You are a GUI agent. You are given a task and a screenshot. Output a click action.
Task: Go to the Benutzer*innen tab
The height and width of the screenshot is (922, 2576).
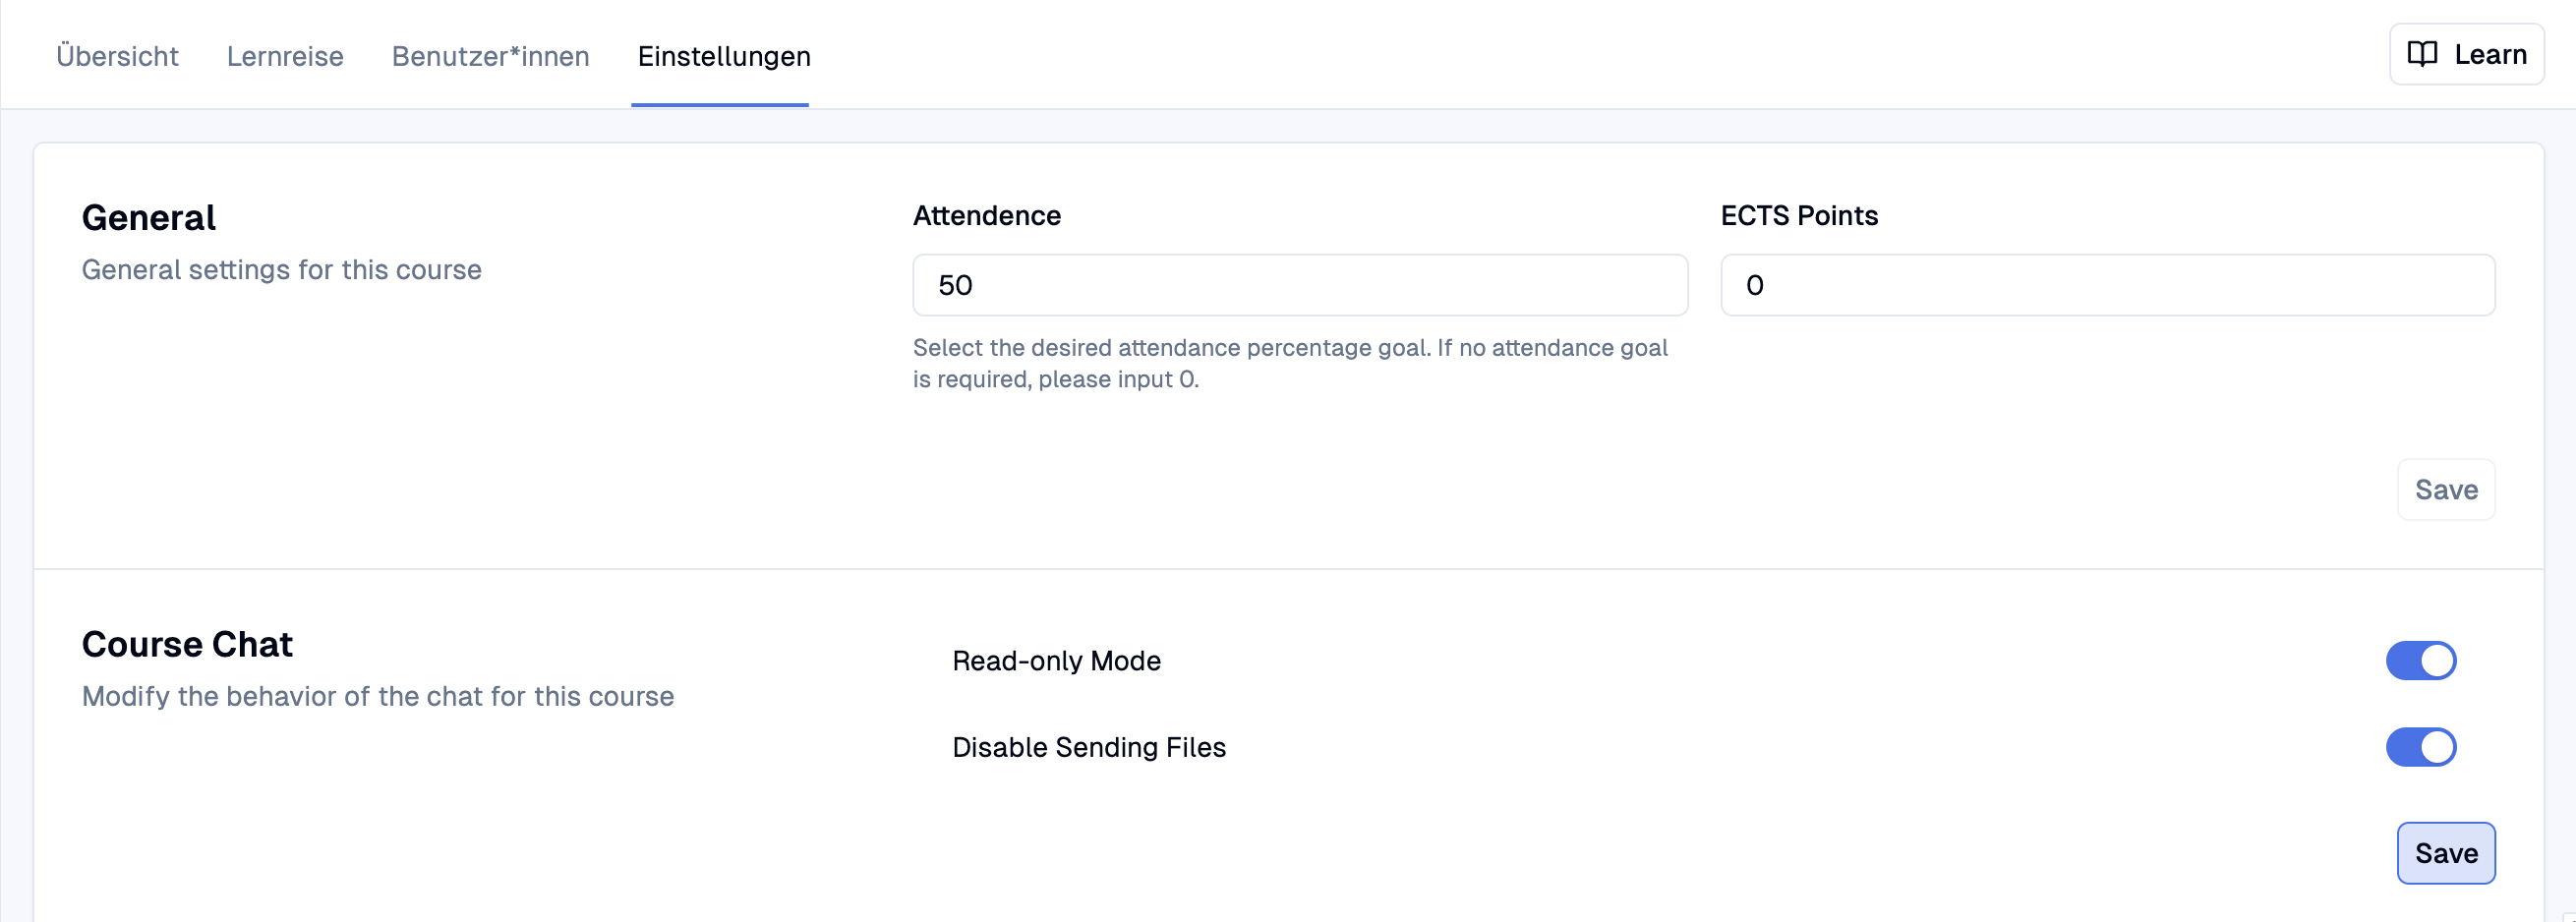[x=490, y=56]
